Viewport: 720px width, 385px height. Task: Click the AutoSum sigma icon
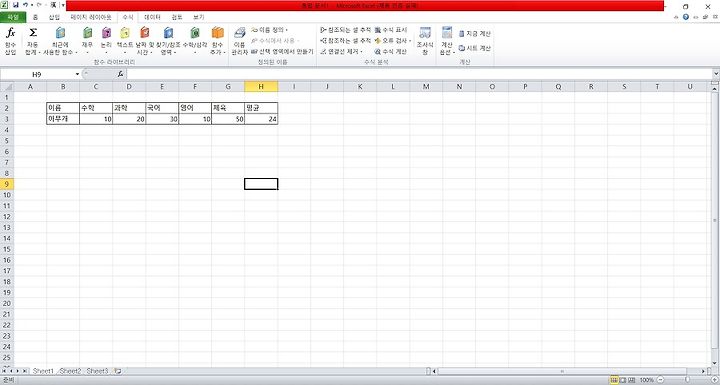[33, 33]
